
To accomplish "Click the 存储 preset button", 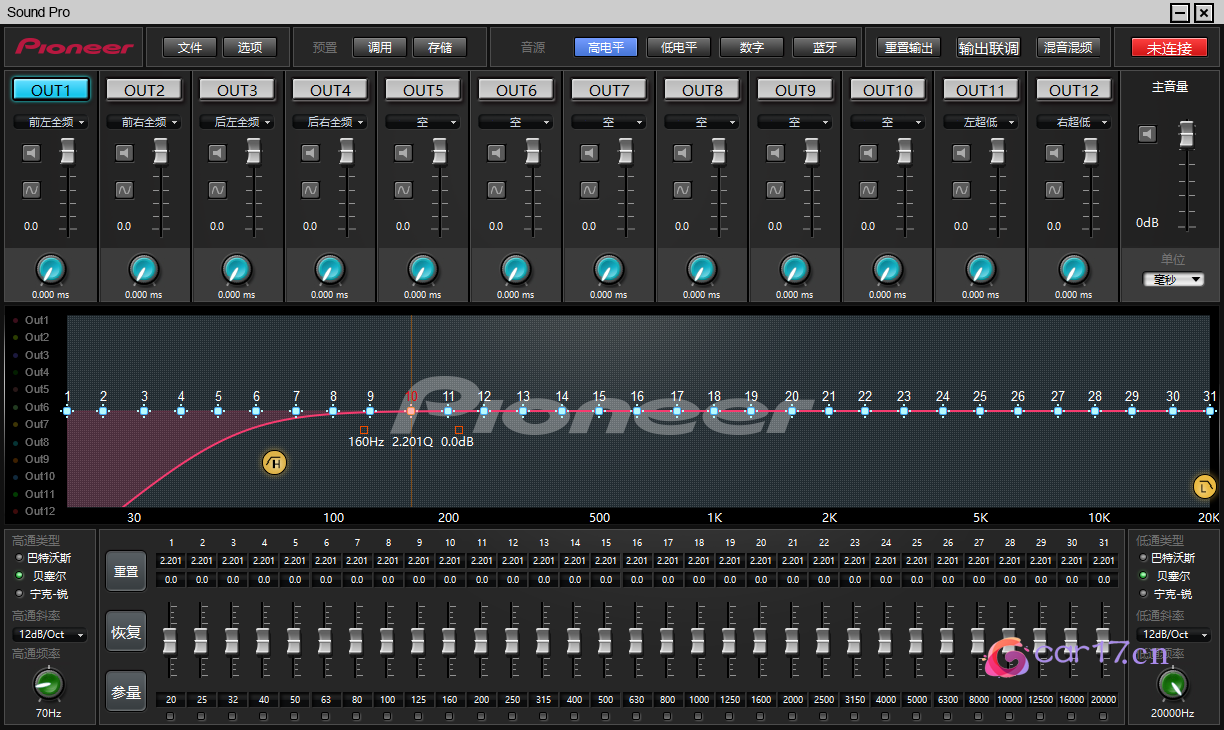I will pyautogui.click(x=440, y=47).
